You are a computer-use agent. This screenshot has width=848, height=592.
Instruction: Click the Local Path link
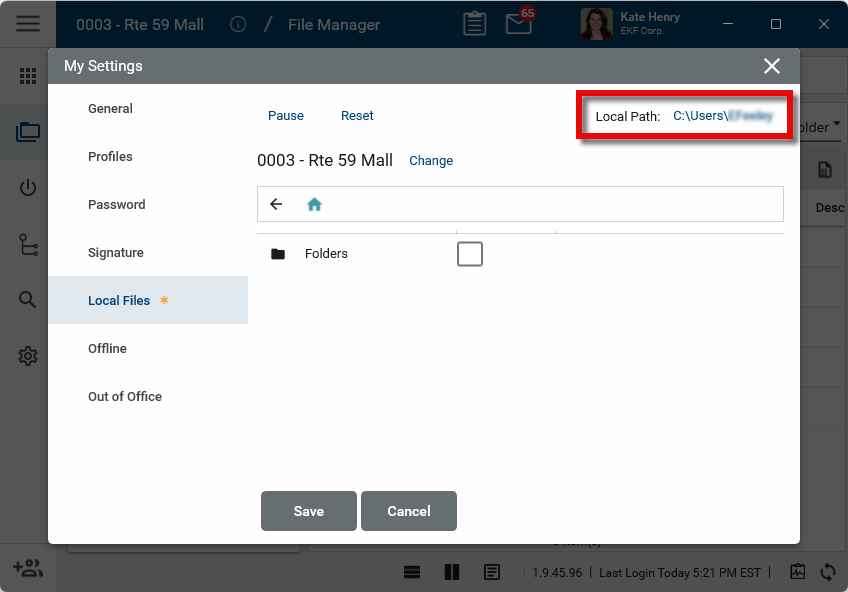tap(722, 116)
